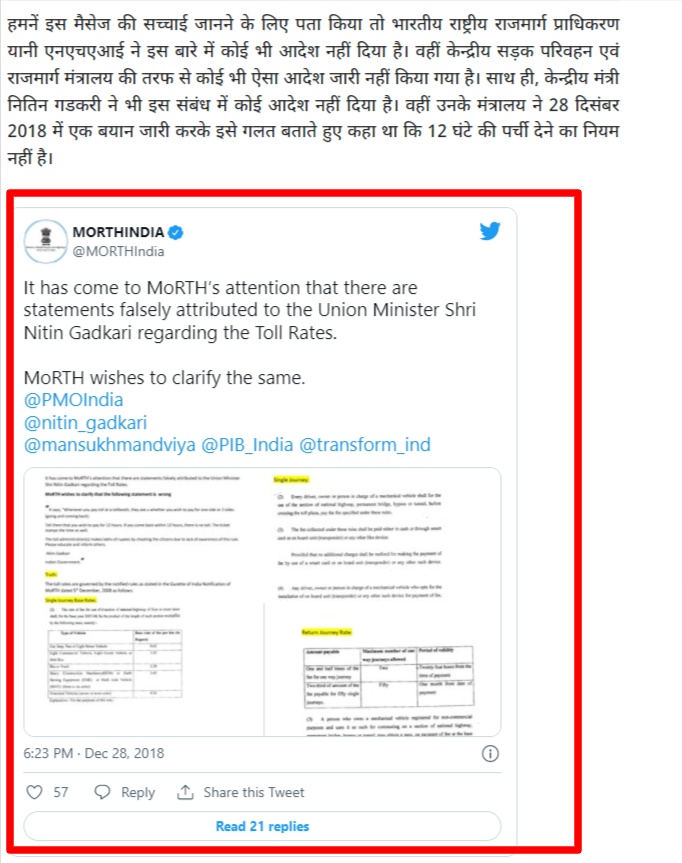
Task: Like the tweet via heart icon
Action: 35,792
